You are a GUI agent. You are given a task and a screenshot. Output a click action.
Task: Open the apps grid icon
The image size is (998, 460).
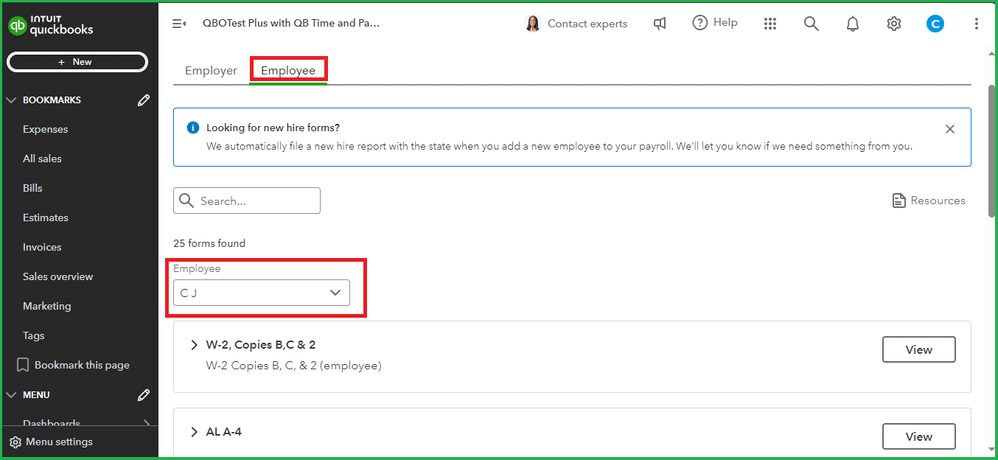click(x=769, y=23)
